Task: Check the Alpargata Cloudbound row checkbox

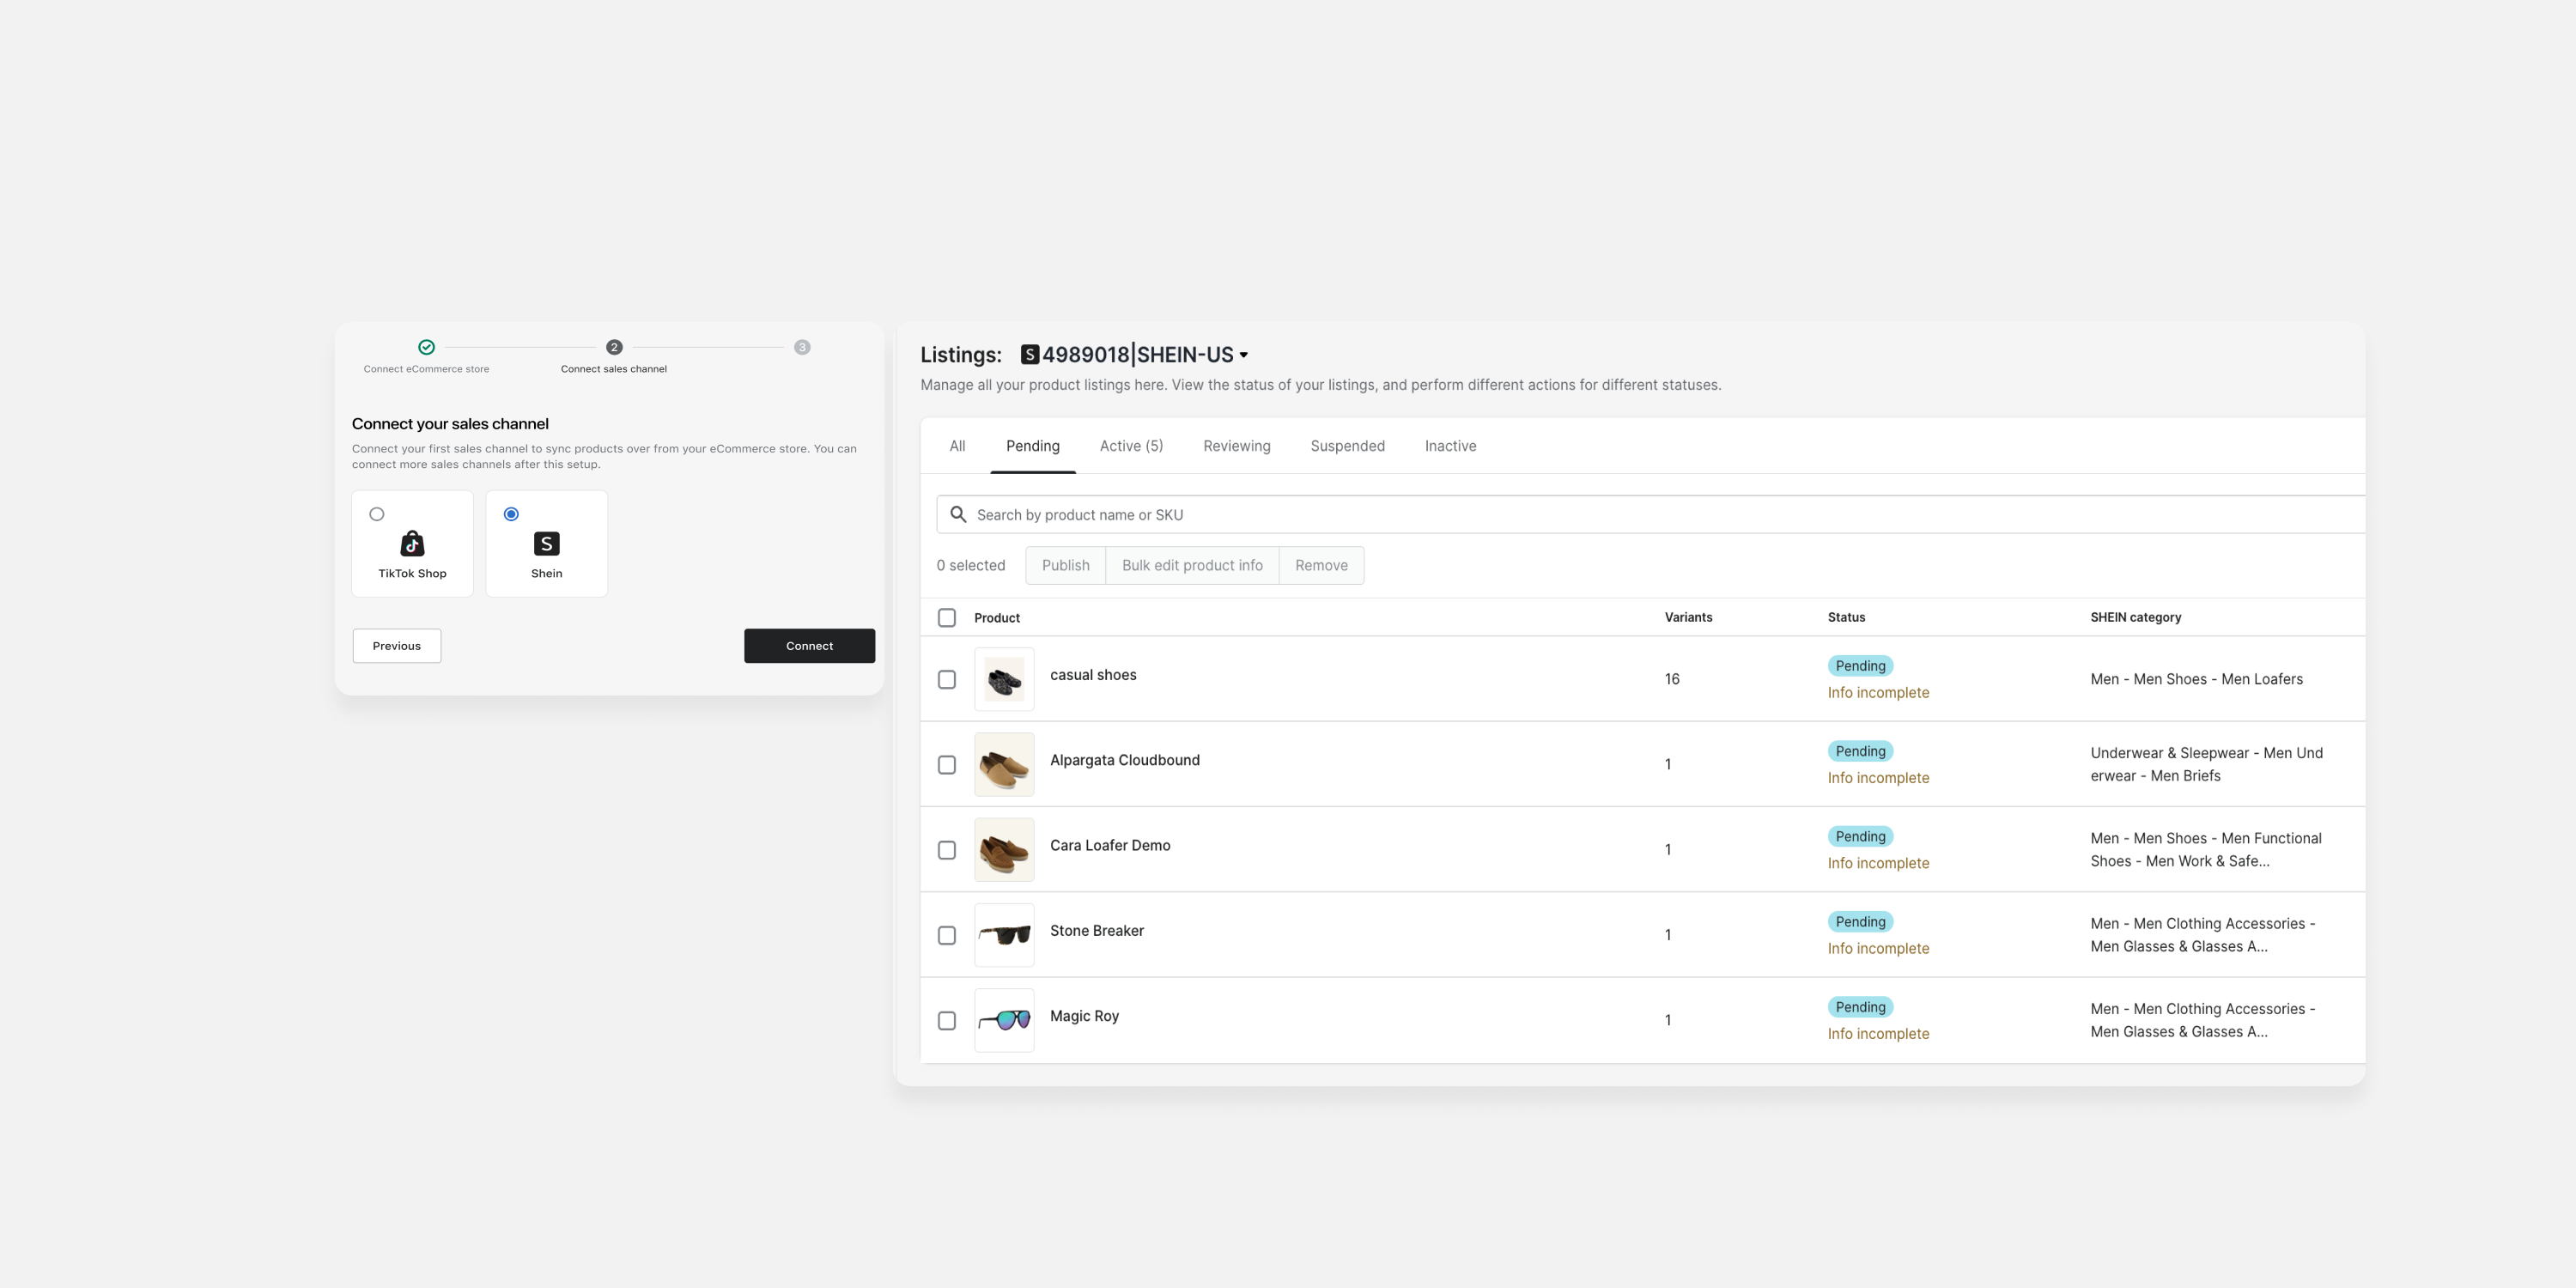Action: click(x=947, y=764)
